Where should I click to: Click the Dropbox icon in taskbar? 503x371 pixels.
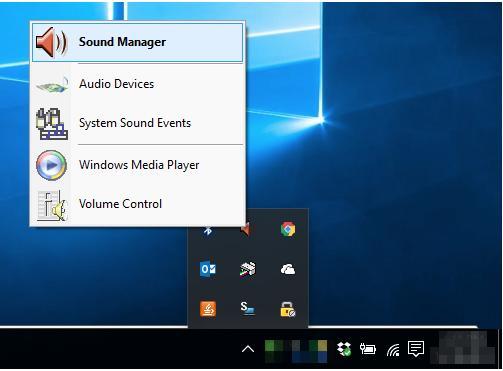tap(344, 349)
